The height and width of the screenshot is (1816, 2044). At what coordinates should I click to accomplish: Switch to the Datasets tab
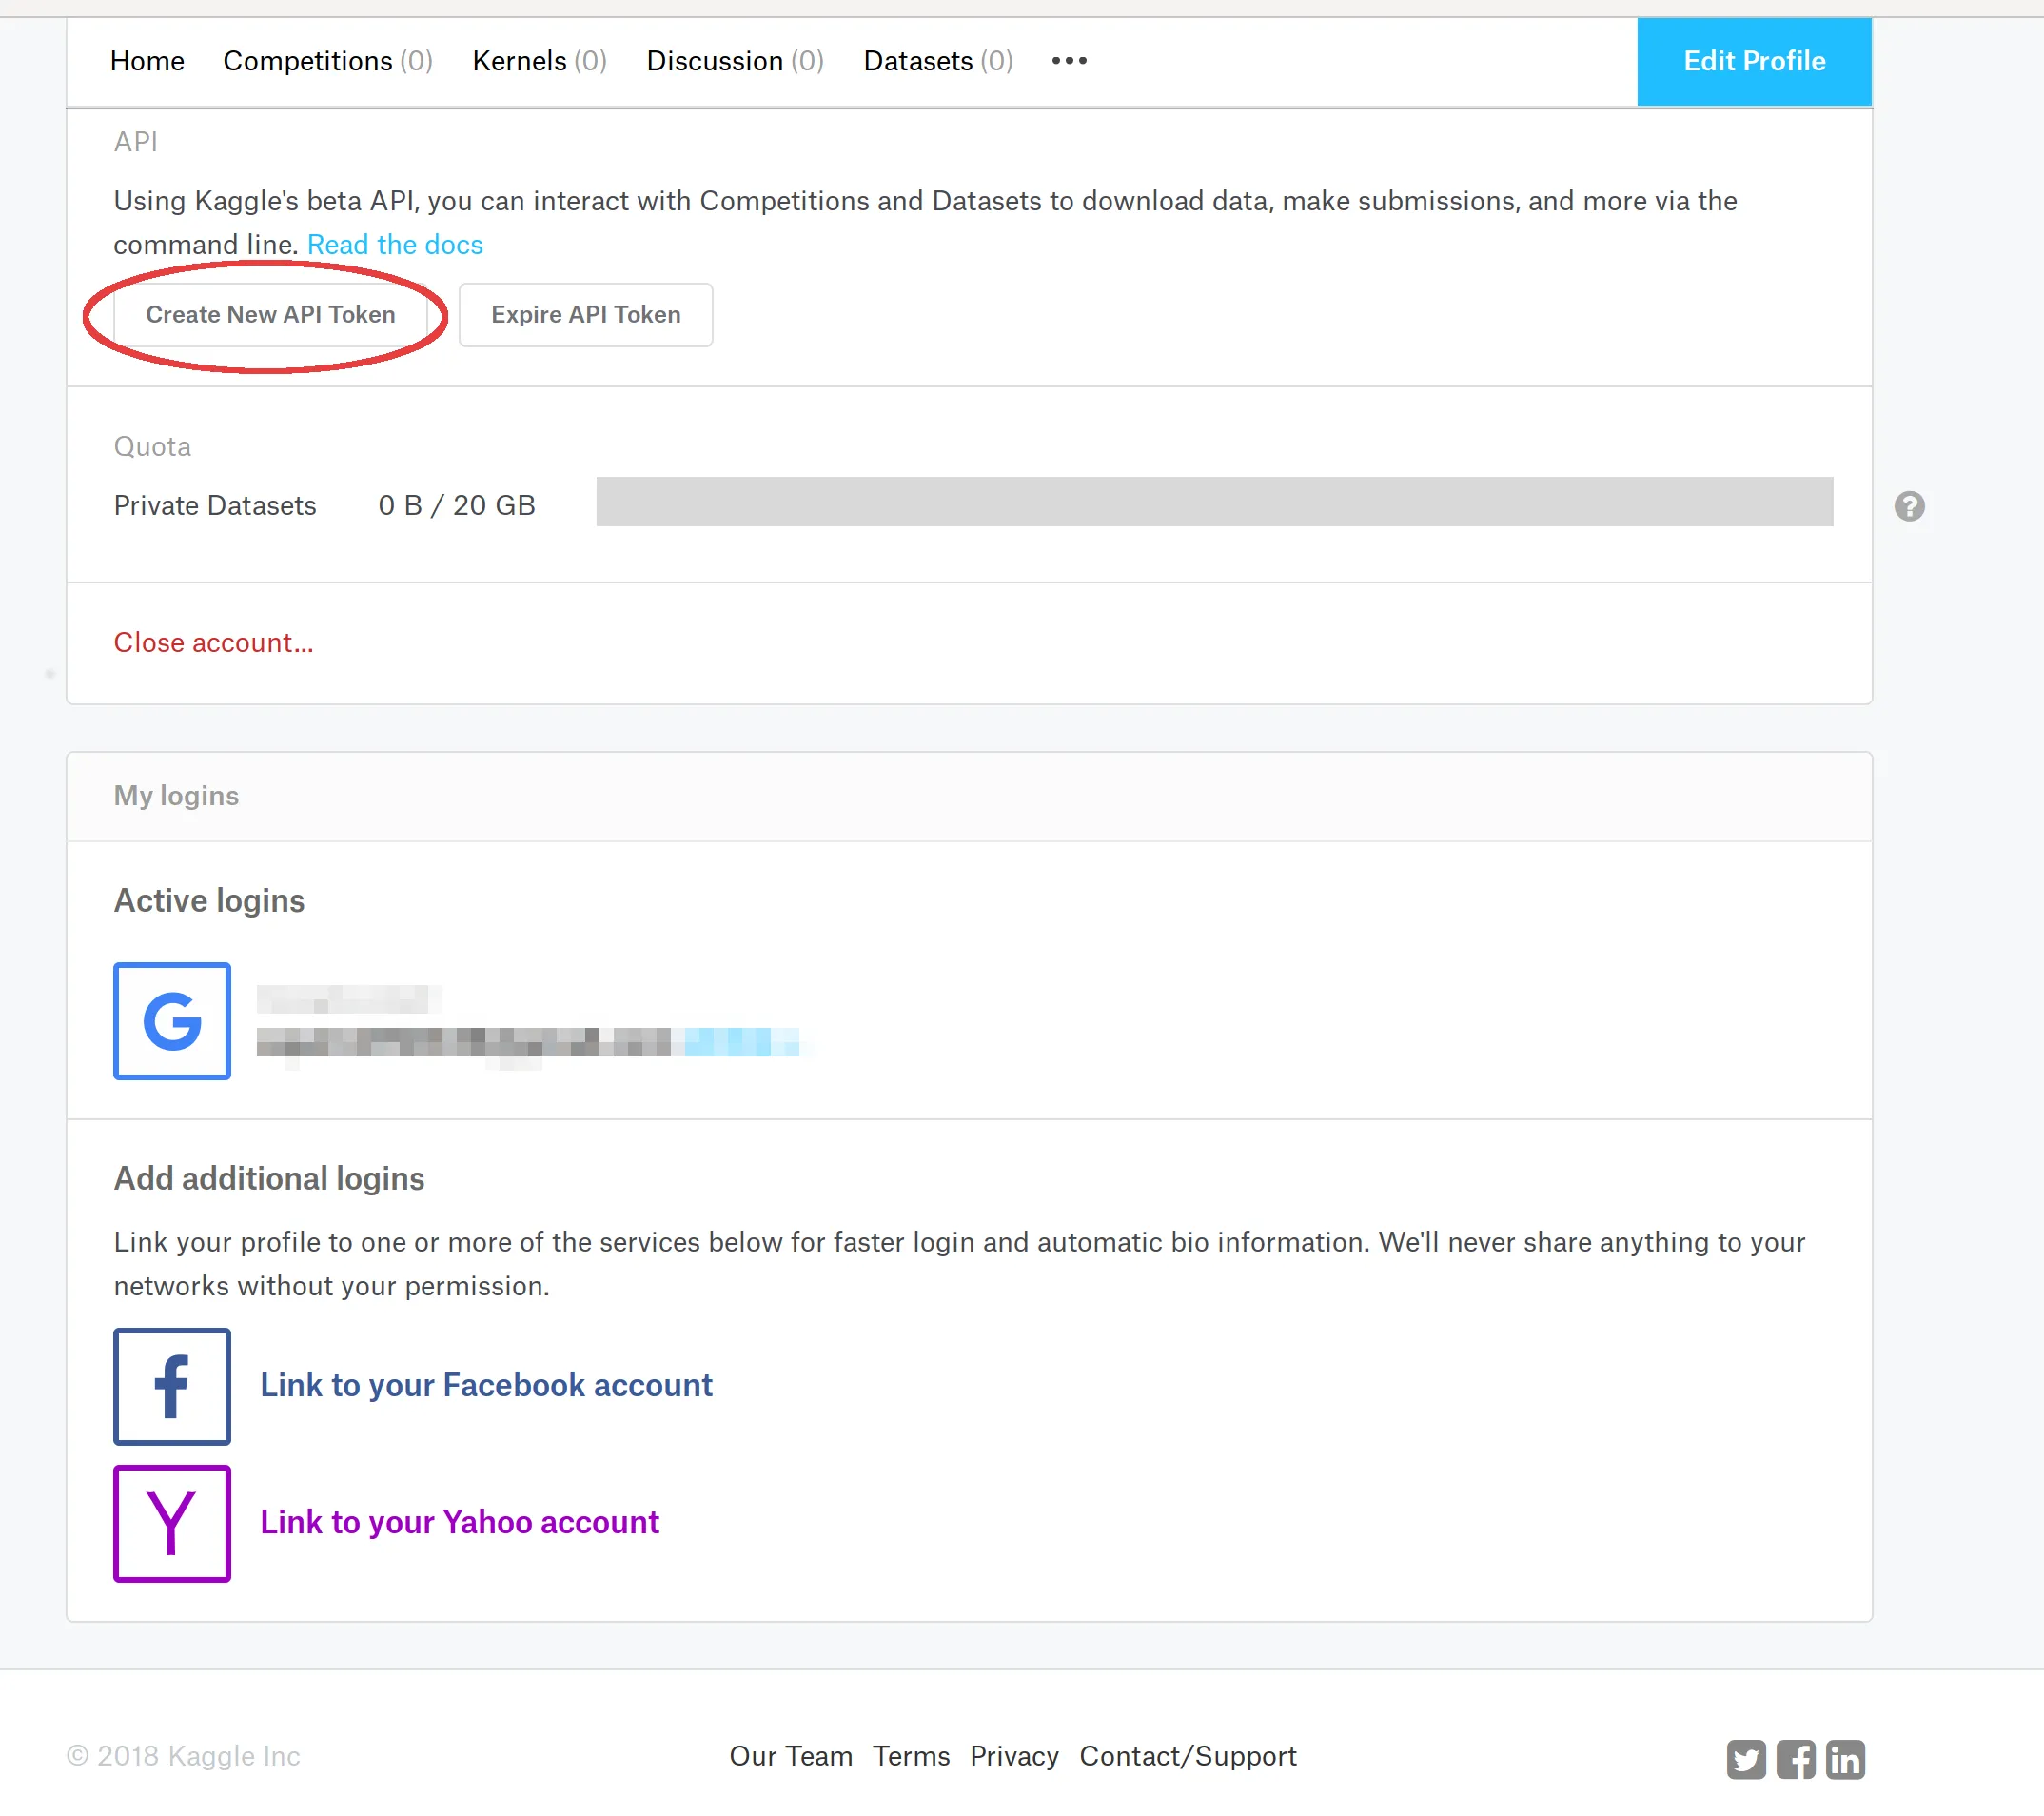point(938,61)
